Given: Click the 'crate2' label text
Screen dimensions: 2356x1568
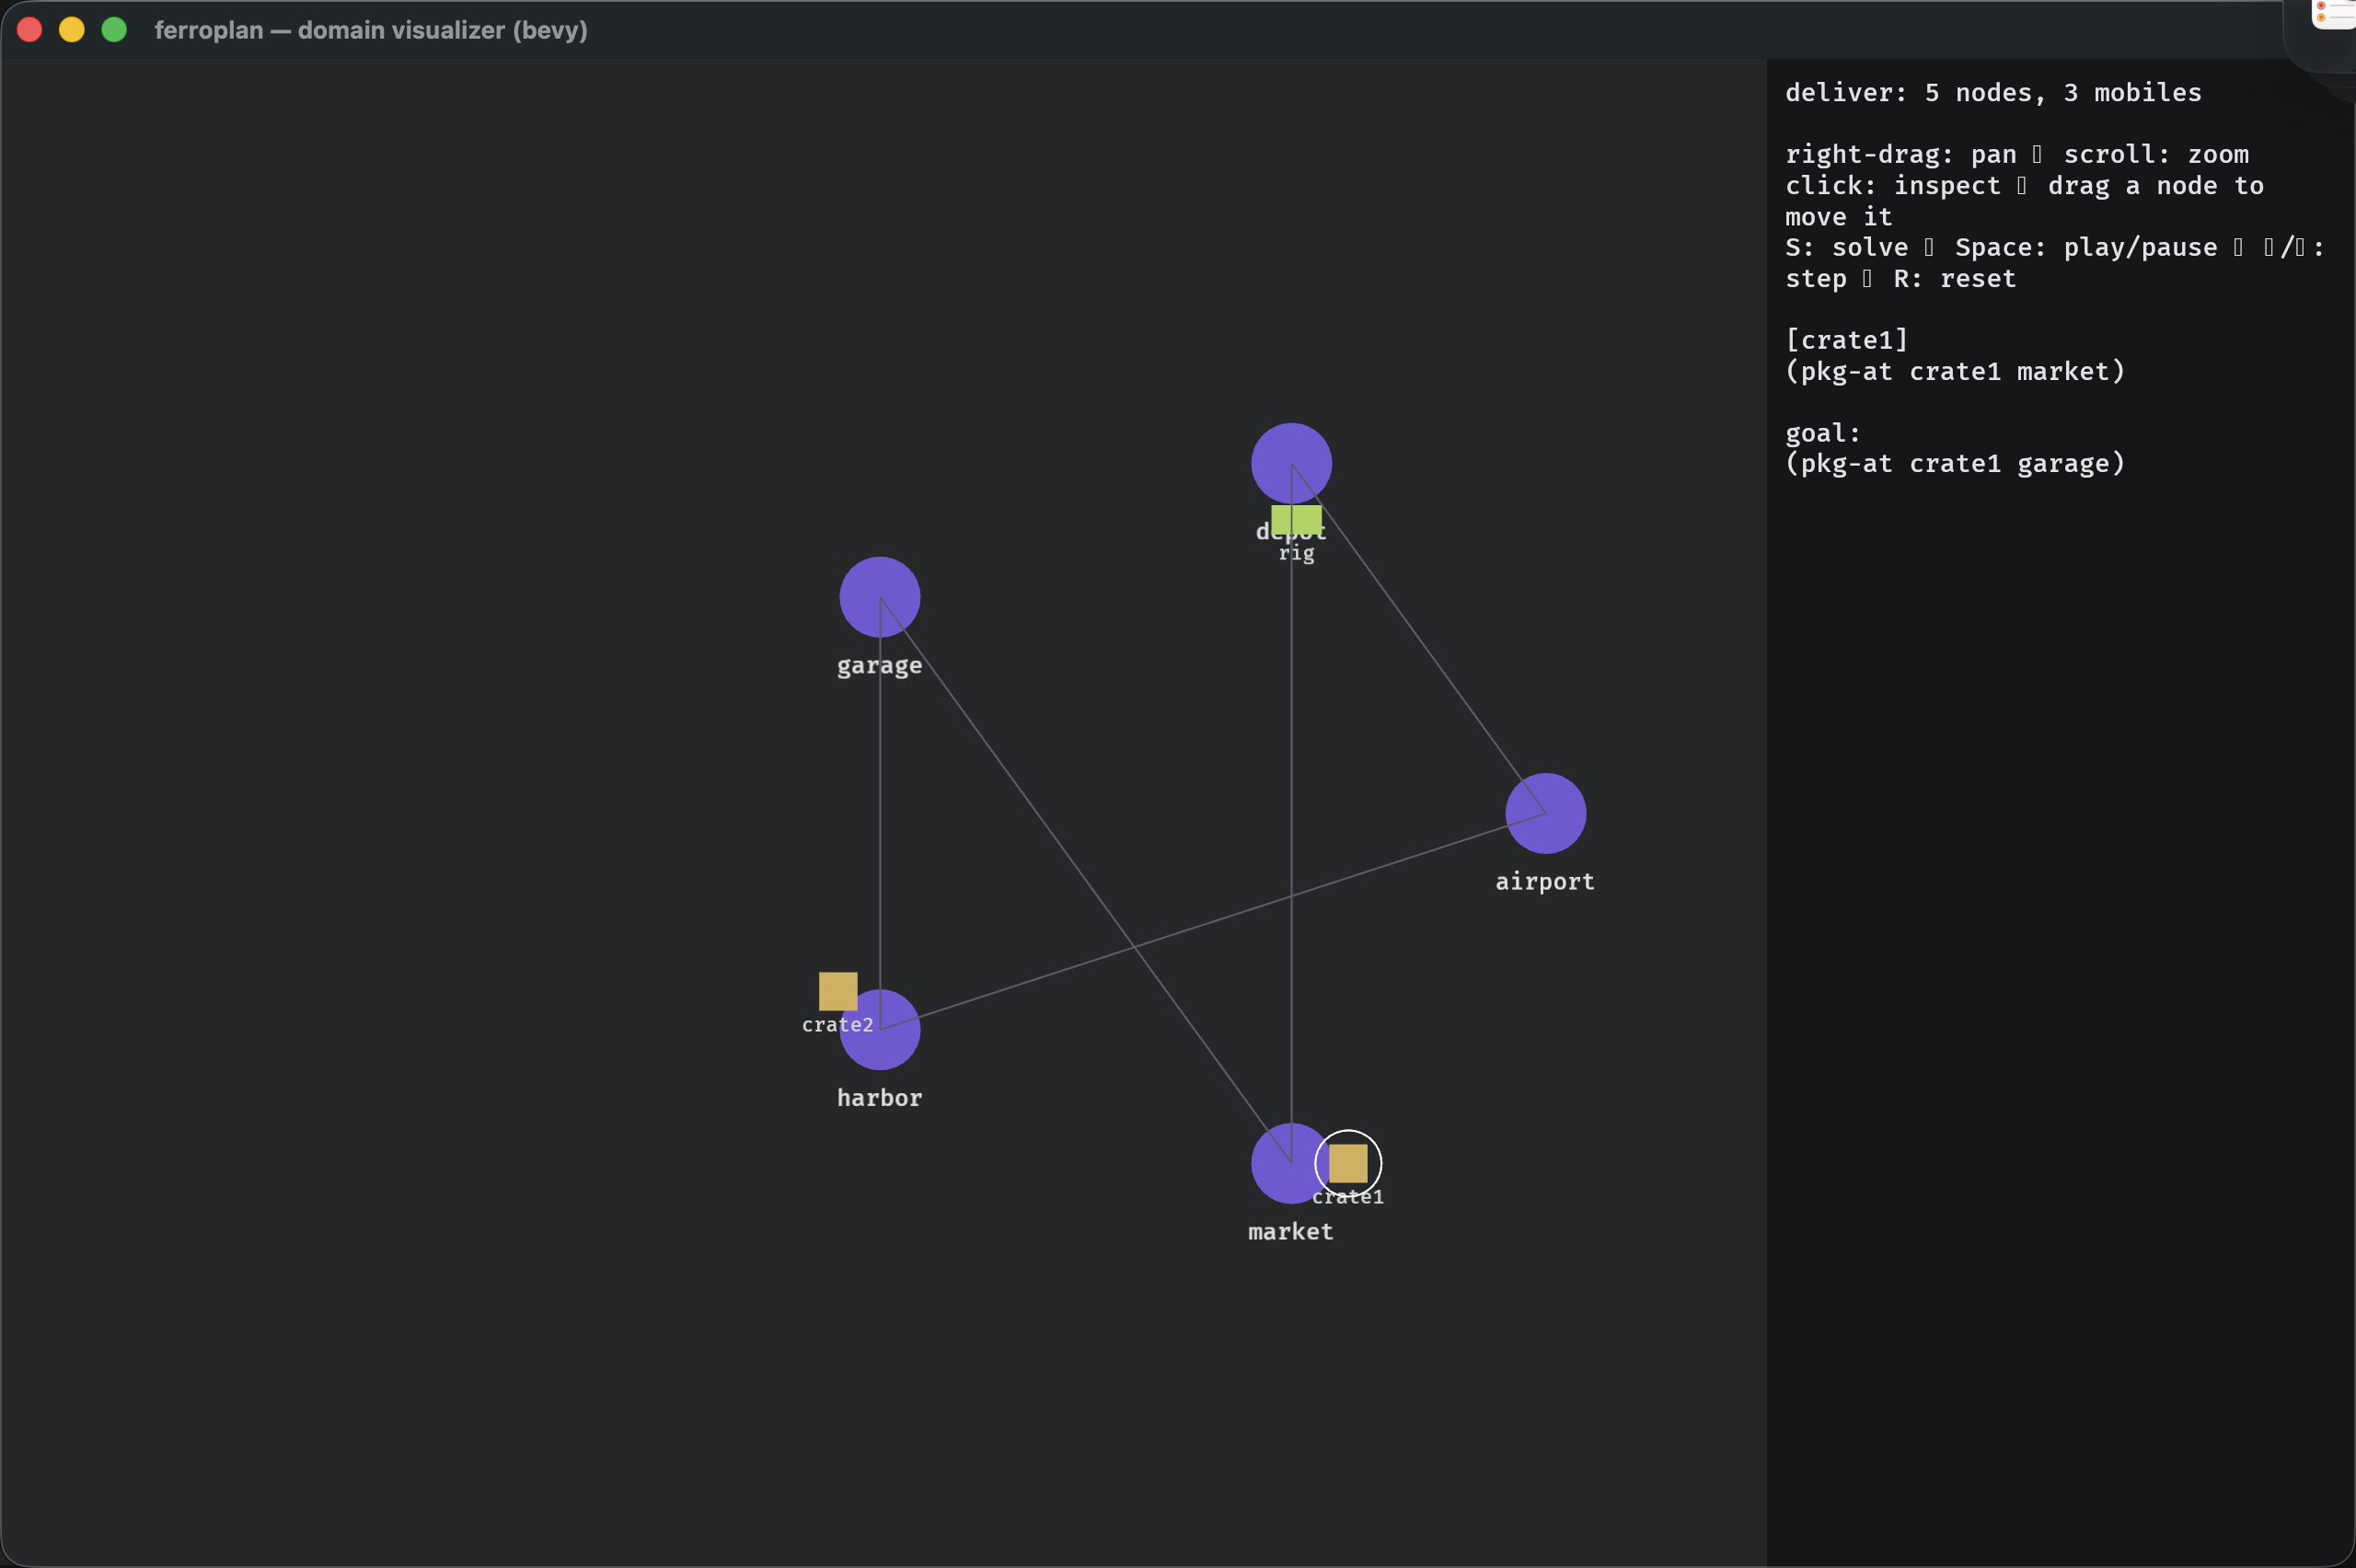Looking at the screenshot, I should pos(838,1025).
